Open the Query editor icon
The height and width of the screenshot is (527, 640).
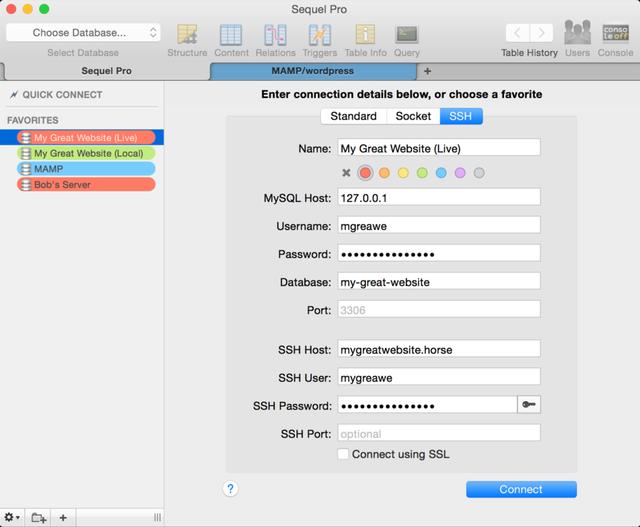pyautogui.click(x=407, y=35)
